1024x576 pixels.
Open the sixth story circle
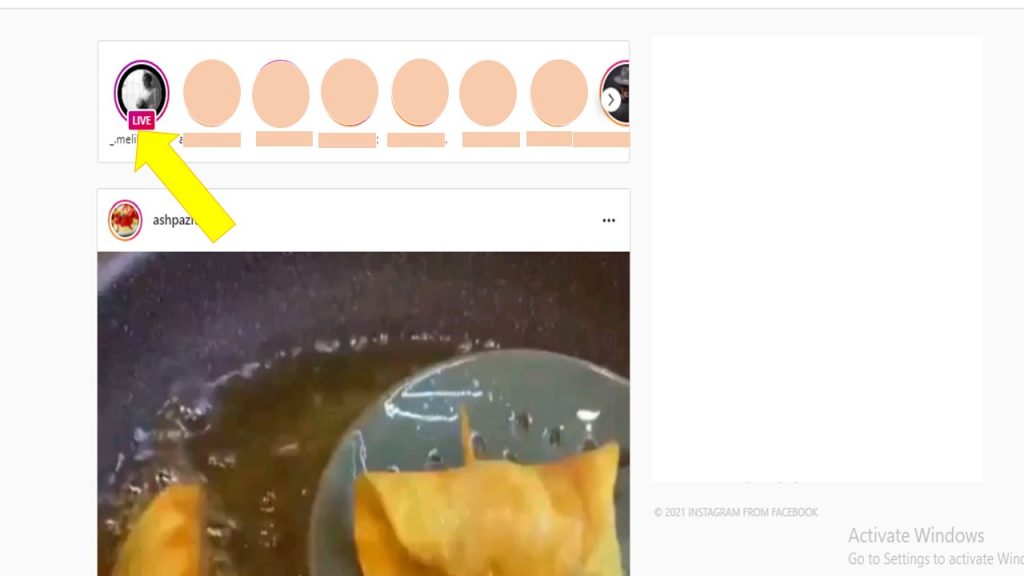click(x=488, y=93)
